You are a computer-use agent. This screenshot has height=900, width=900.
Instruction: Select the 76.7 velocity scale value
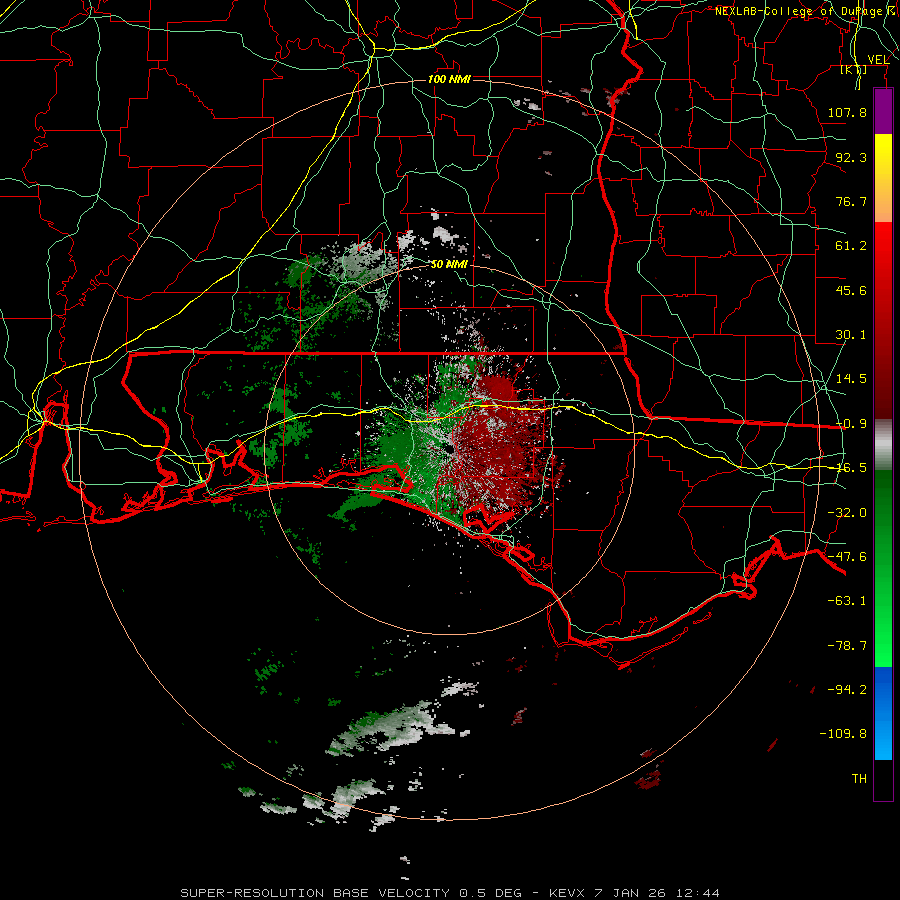(851, 201)
